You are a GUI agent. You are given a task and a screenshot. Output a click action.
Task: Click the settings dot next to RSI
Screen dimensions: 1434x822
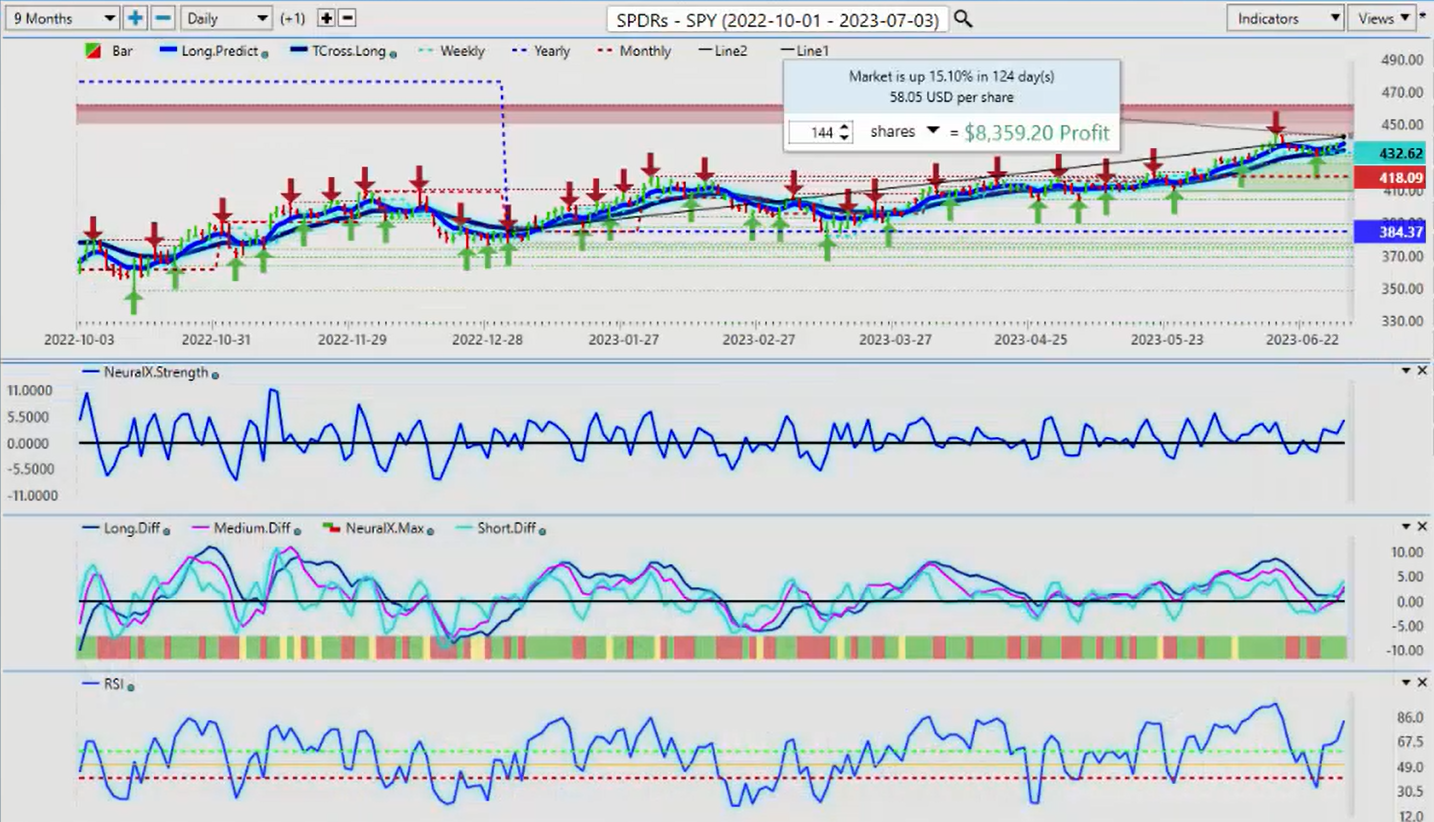131,687
